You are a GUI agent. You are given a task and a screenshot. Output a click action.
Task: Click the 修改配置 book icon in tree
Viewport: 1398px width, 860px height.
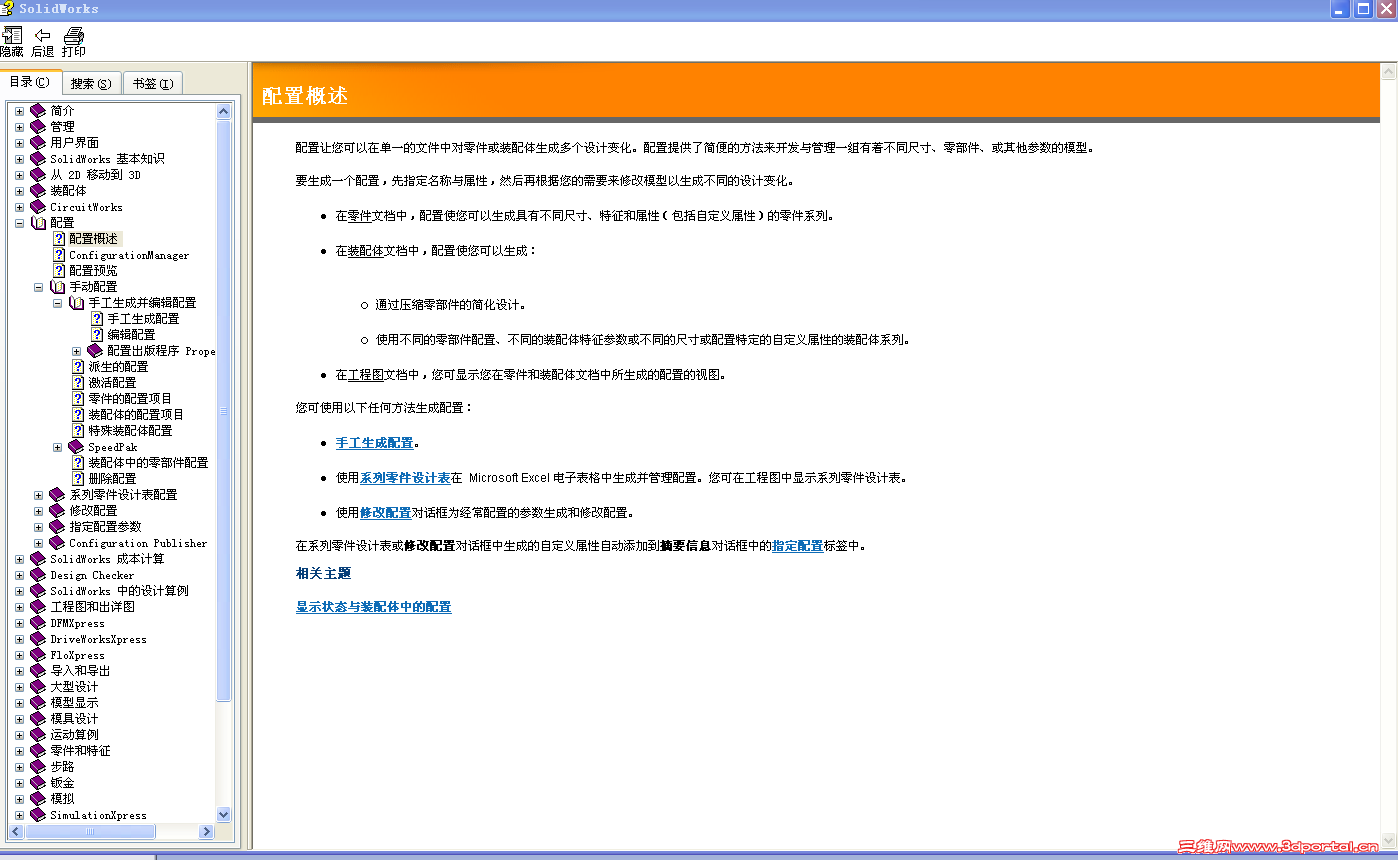(x=57, y=511)
